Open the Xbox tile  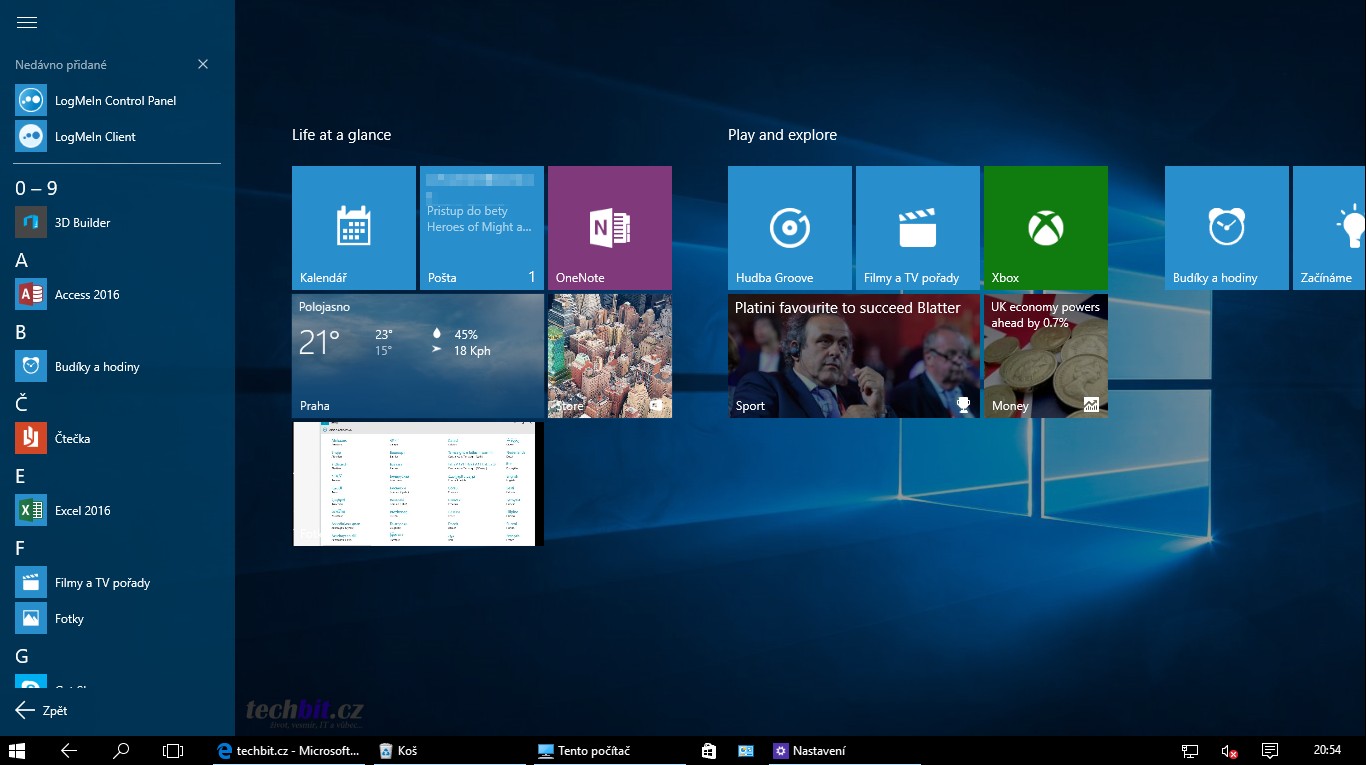tap(1045, 228)
